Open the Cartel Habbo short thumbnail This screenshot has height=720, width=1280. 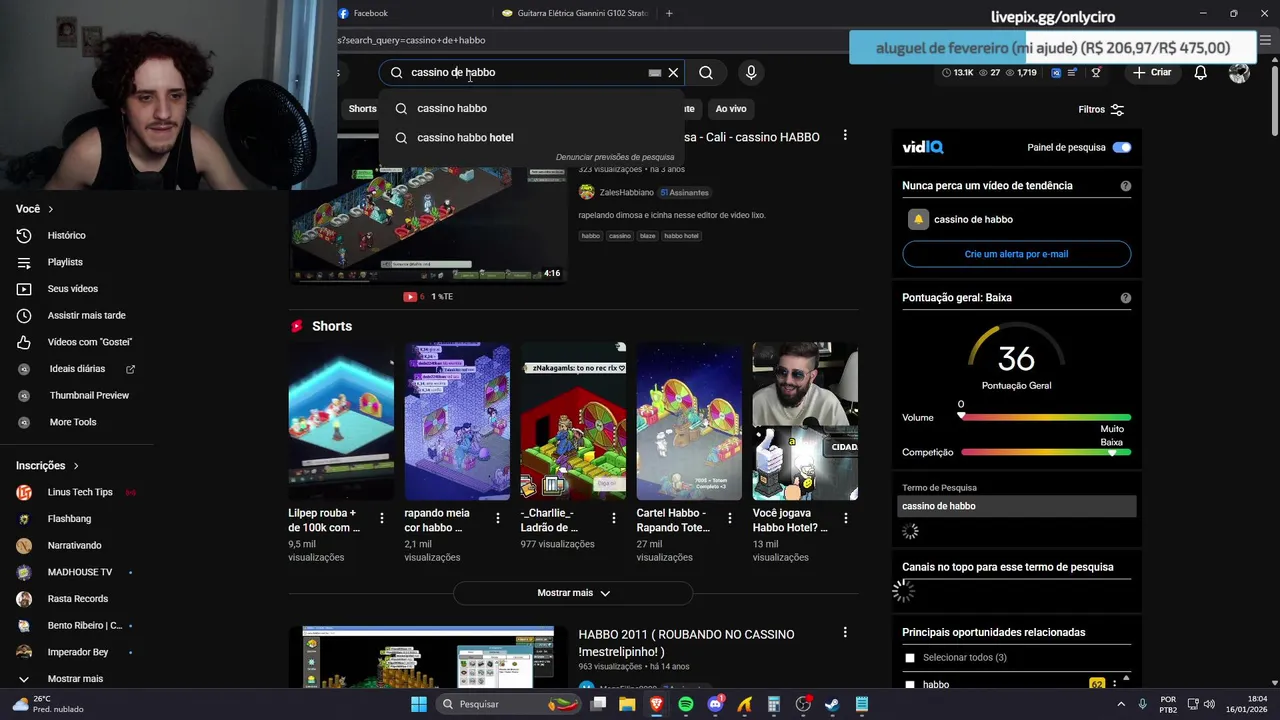[689, 421]
